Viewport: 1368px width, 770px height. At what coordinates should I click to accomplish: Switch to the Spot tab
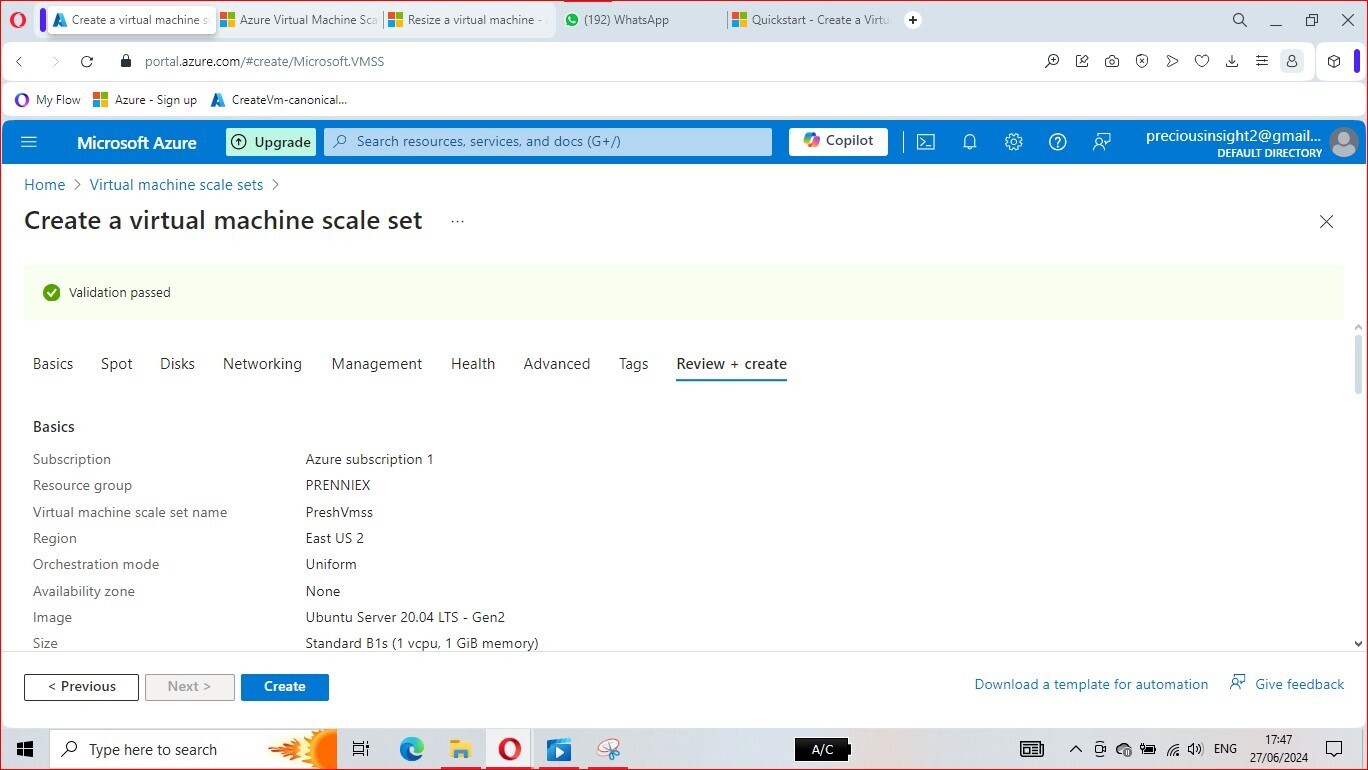coord(117,364)
